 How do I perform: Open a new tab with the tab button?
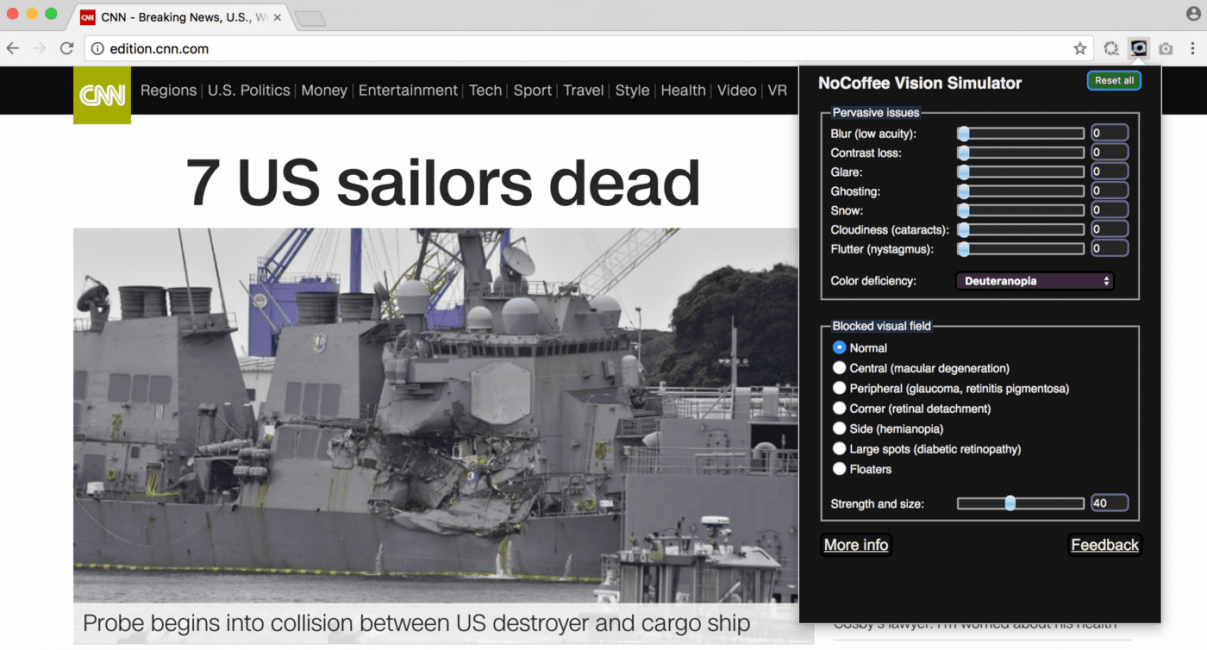click(310, 18)
